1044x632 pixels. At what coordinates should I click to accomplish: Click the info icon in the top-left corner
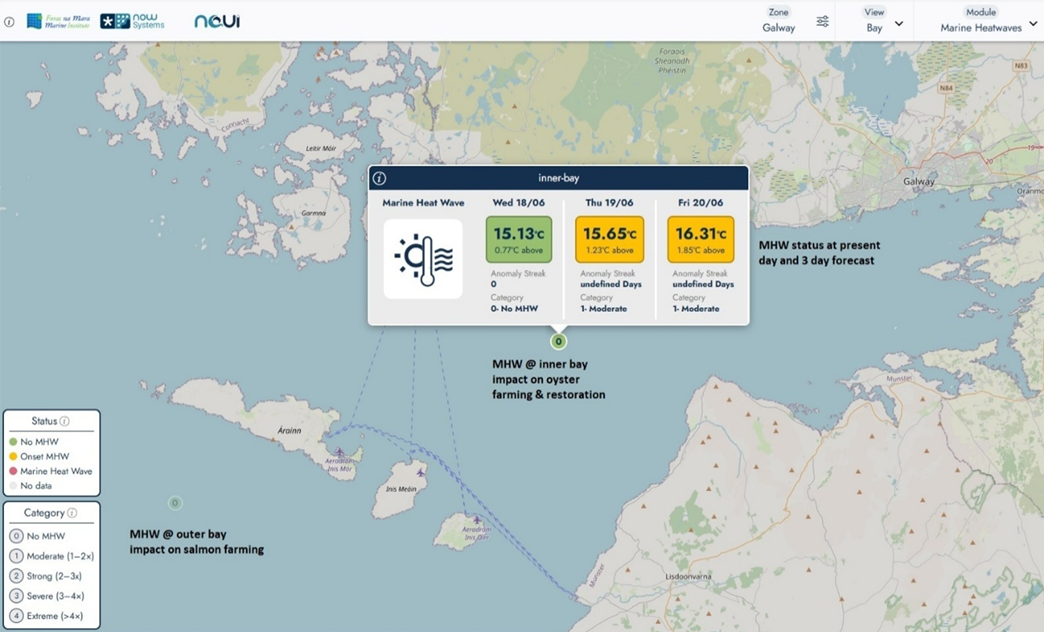click(x=9, y=21)
